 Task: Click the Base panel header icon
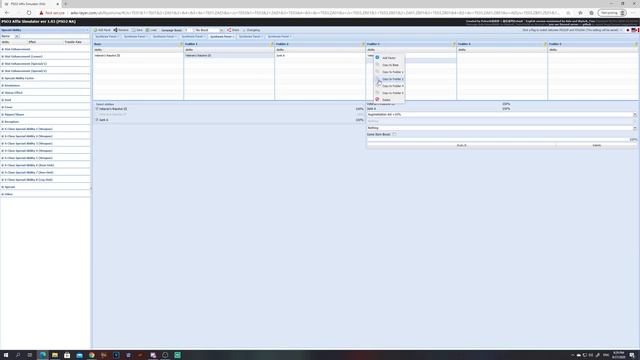point(181,44)
